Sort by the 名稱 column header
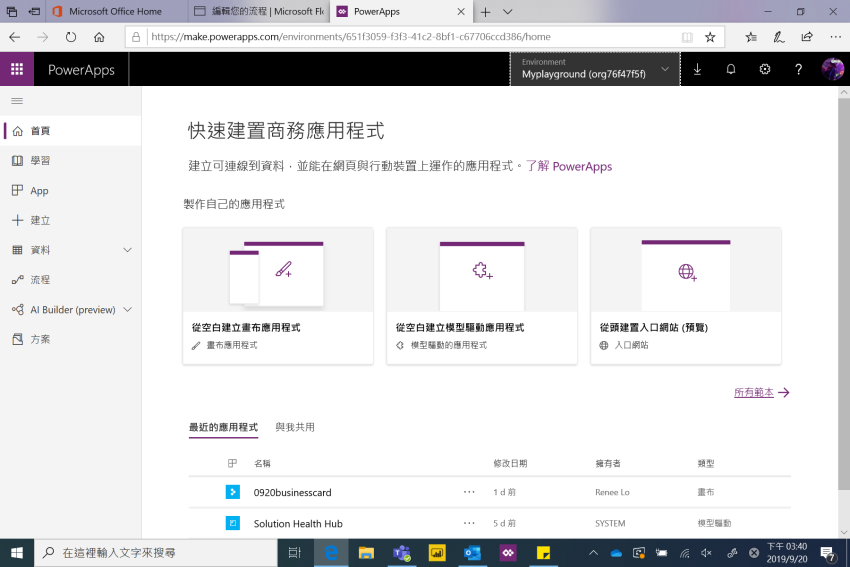The height and width of the screenshot is (567, 850). pyautogui.click(x=262, y=463)
